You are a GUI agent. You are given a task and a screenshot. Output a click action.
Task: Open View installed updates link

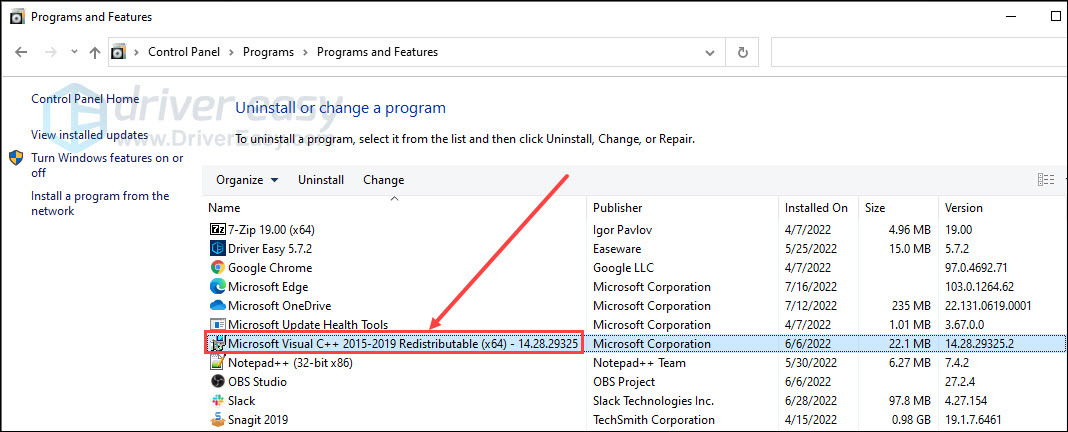click(x=89, y=135)
